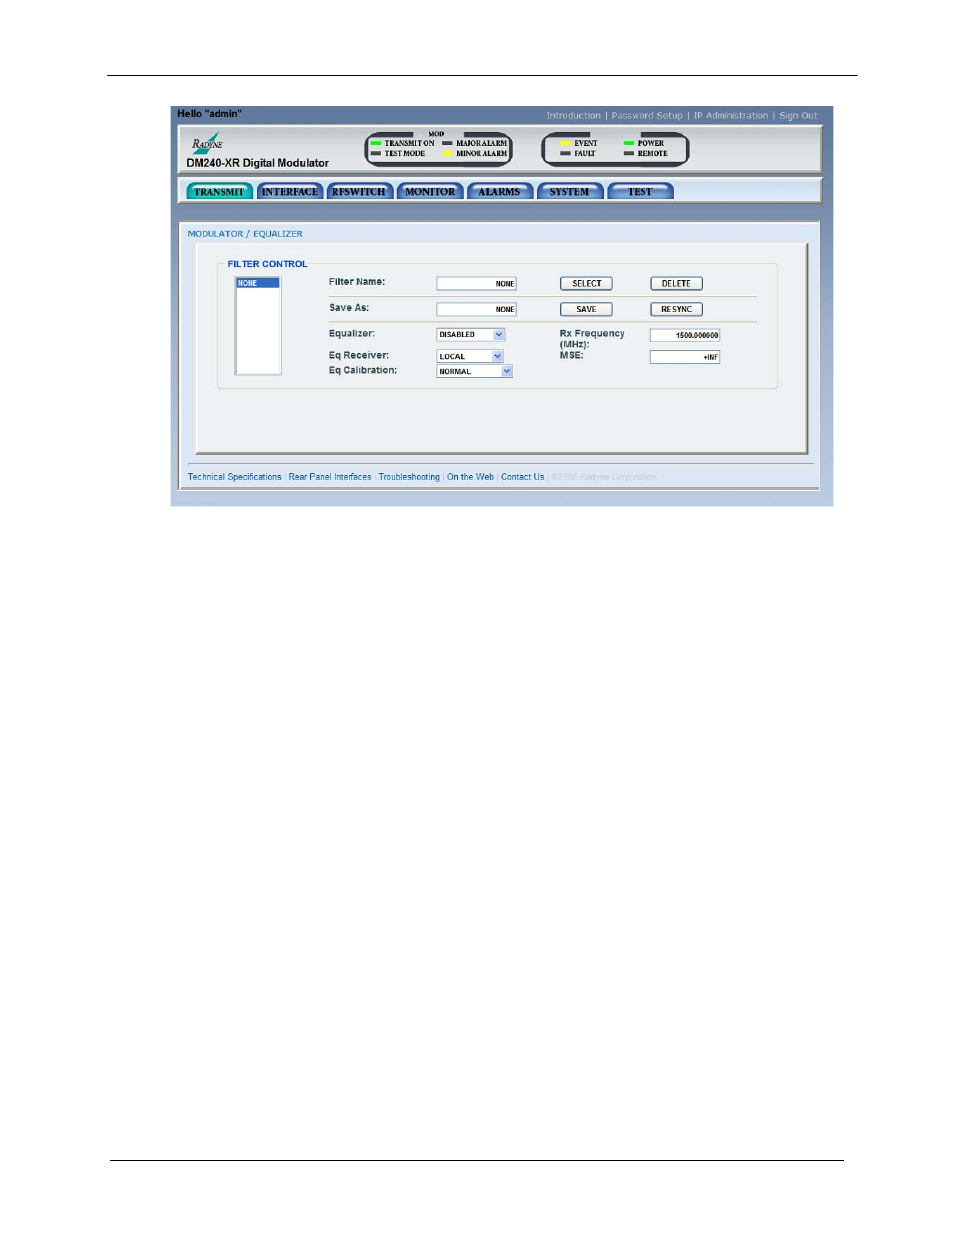Open the ALARMS tab
Image resolution: width=954 pixels, height=1235 pixels.
[499, 192]
